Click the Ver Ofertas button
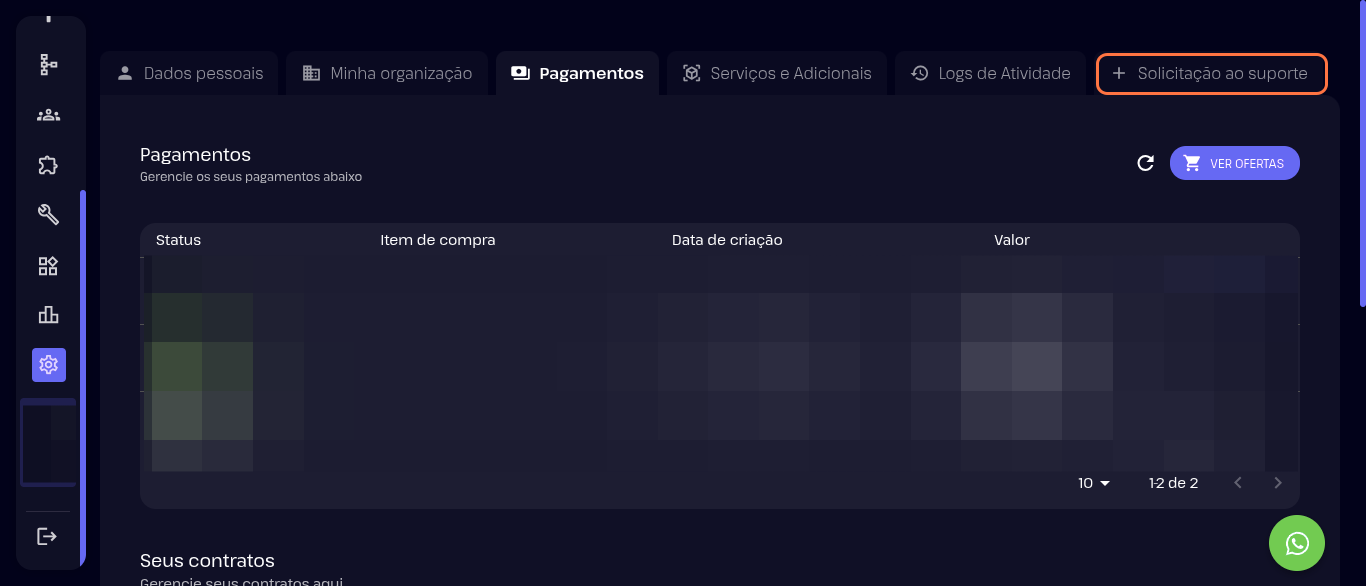 point(1234,163)
